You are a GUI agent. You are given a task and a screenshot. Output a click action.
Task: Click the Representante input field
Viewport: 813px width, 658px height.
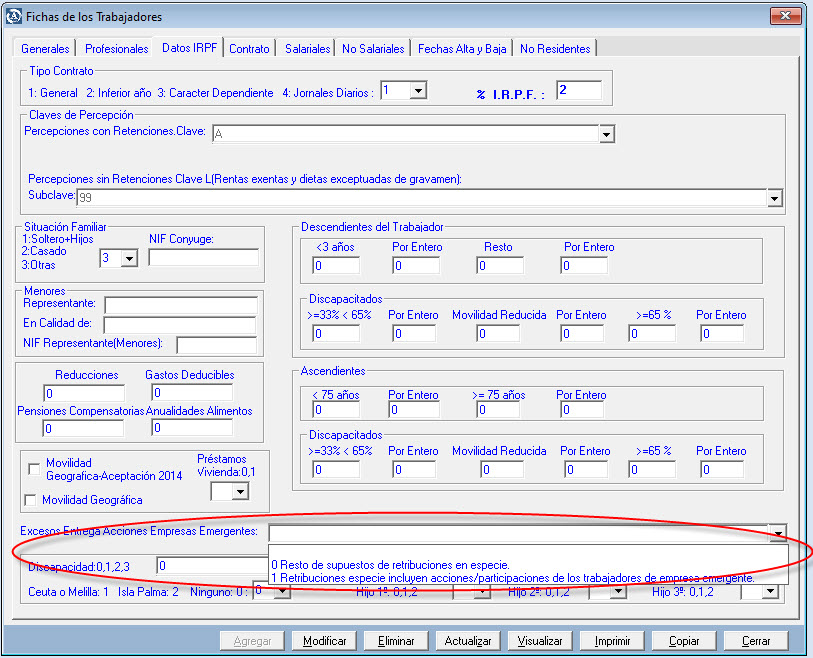tap(180, 304)
